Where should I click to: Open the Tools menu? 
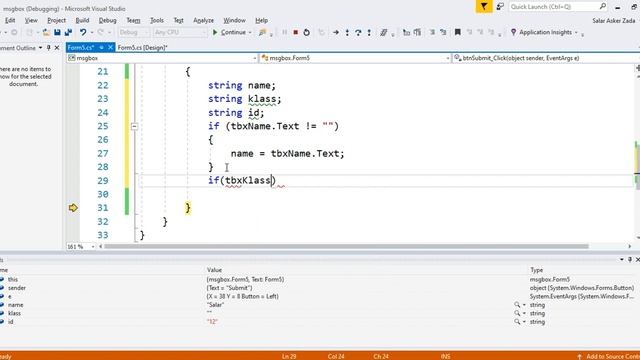pyautogui.click(x=157, y=20)
